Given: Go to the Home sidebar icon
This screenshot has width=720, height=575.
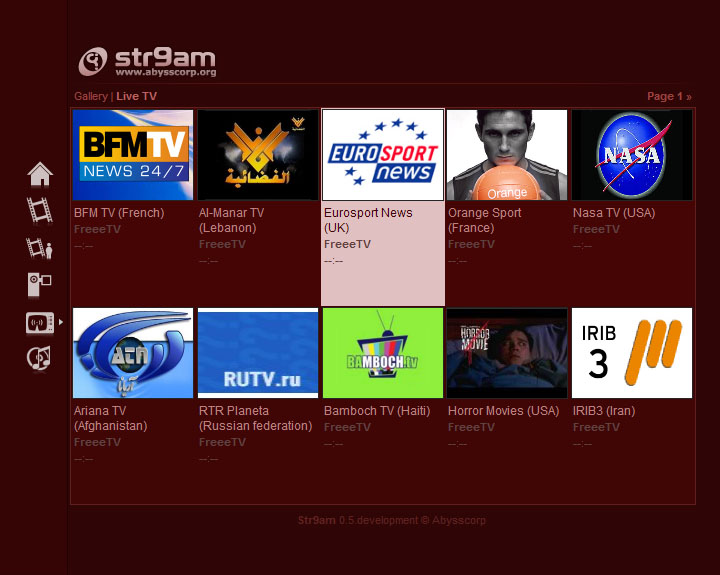Looking at the screenshot, I should 40,174.
